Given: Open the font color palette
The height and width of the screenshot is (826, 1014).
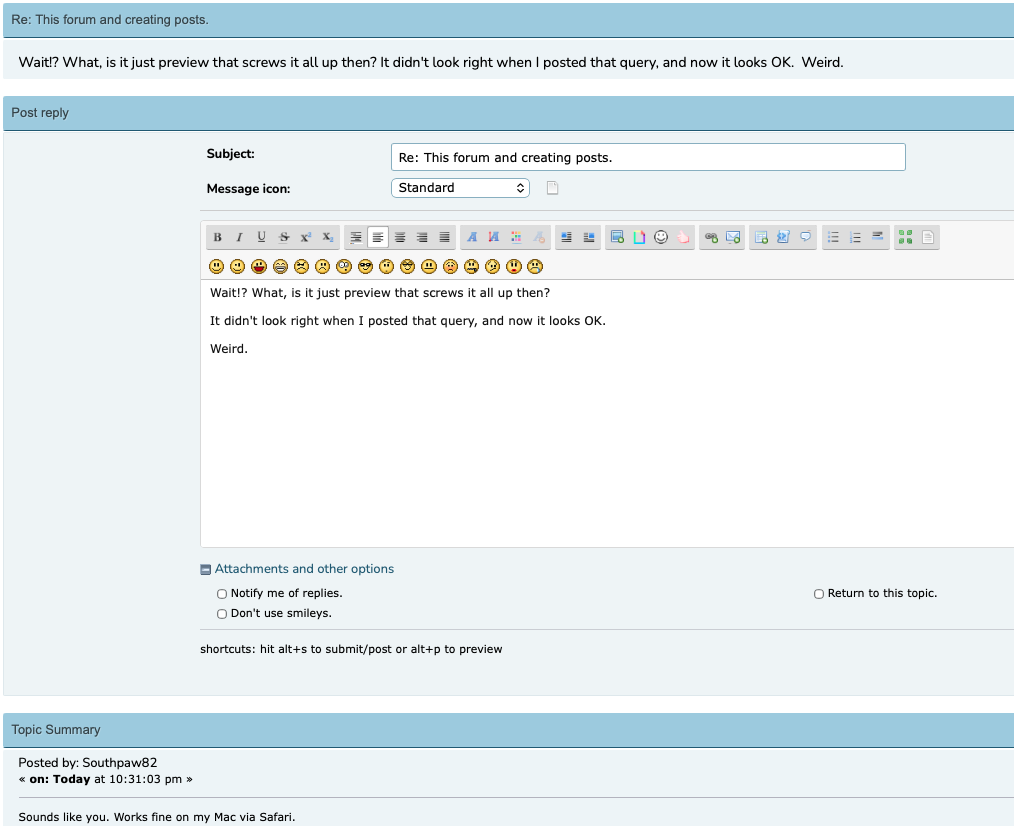Looking at the screenshot, I should [x=516, y=237].
